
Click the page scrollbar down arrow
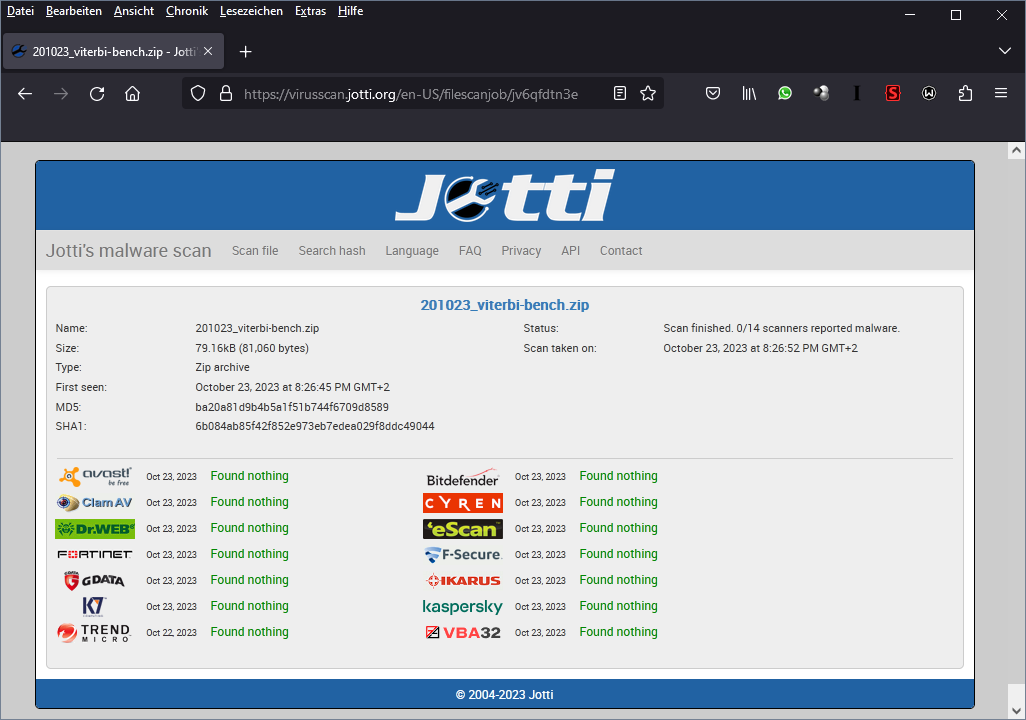click(x=1016, y=710)
